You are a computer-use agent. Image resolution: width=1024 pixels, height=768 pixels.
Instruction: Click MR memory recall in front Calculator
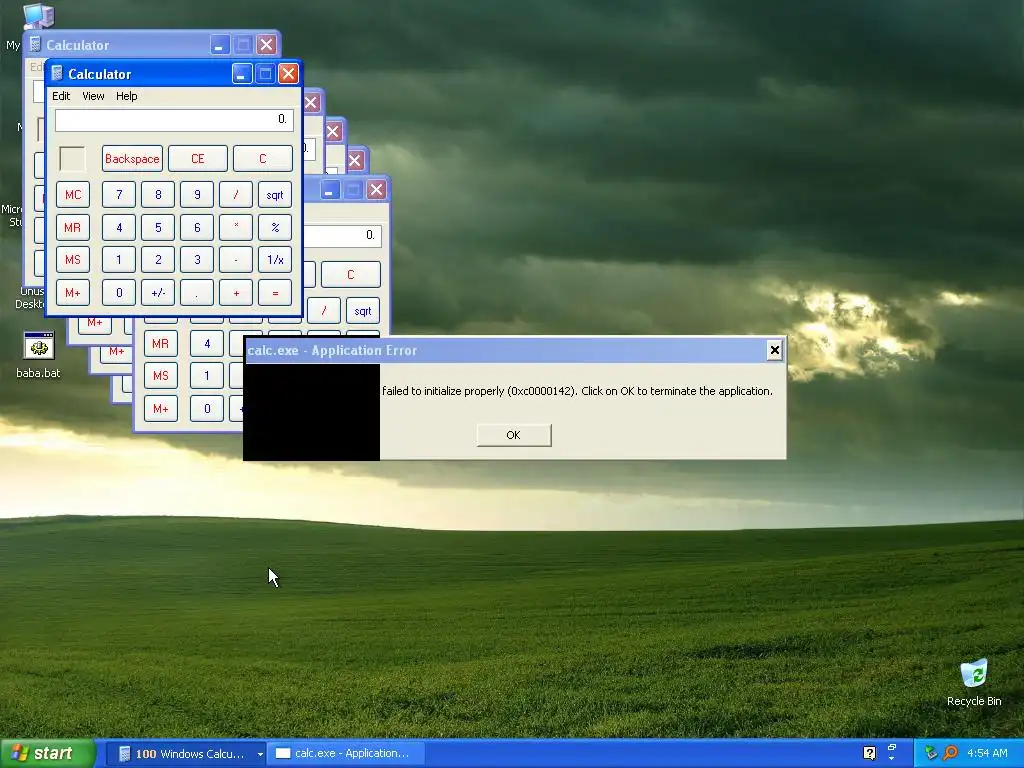click(72, 227)
